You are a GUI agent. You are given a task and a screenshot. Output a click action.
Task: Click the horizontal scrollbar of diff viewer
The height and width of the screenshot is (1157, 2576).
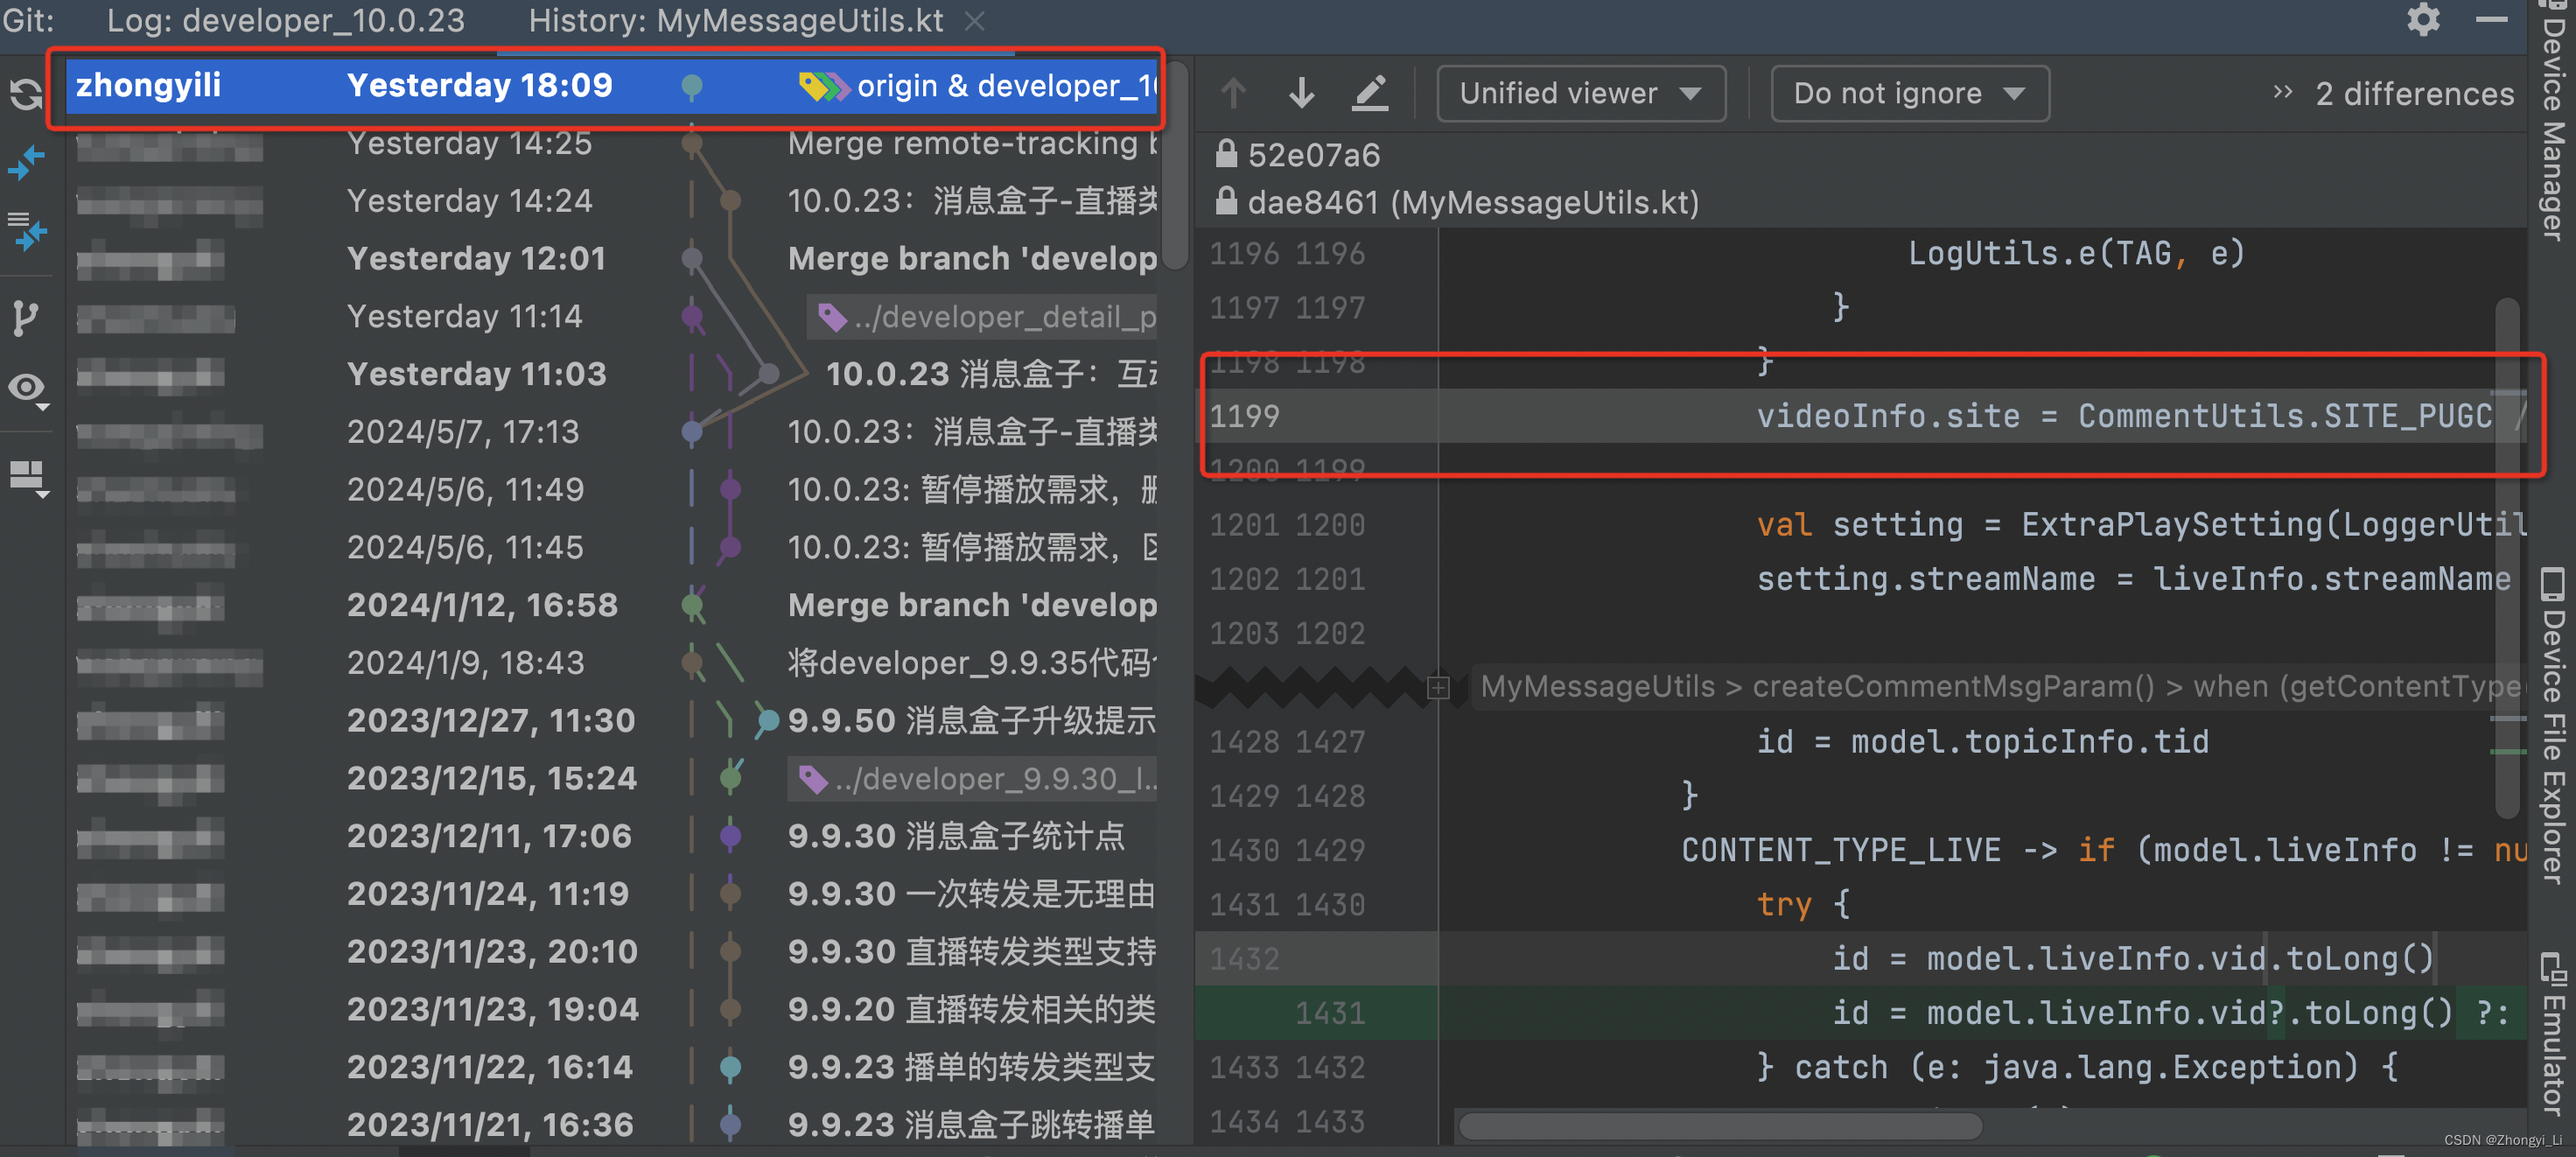[x=1720, y=1127]
